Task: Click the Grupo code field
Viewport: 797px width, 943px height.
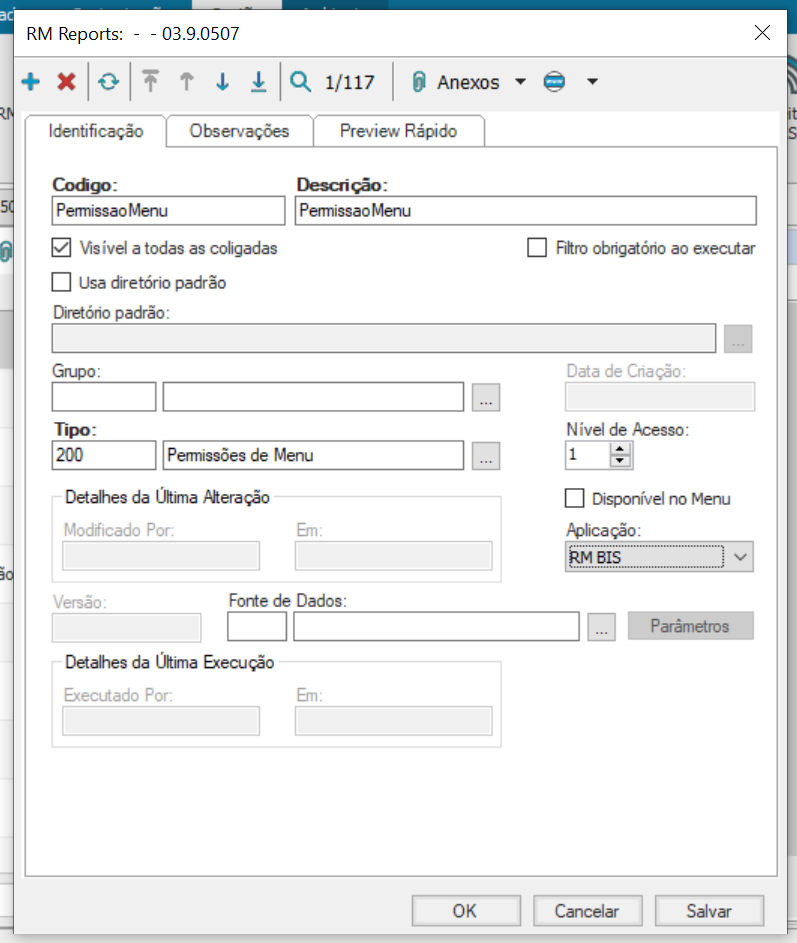Action: [x=104, y=397]
